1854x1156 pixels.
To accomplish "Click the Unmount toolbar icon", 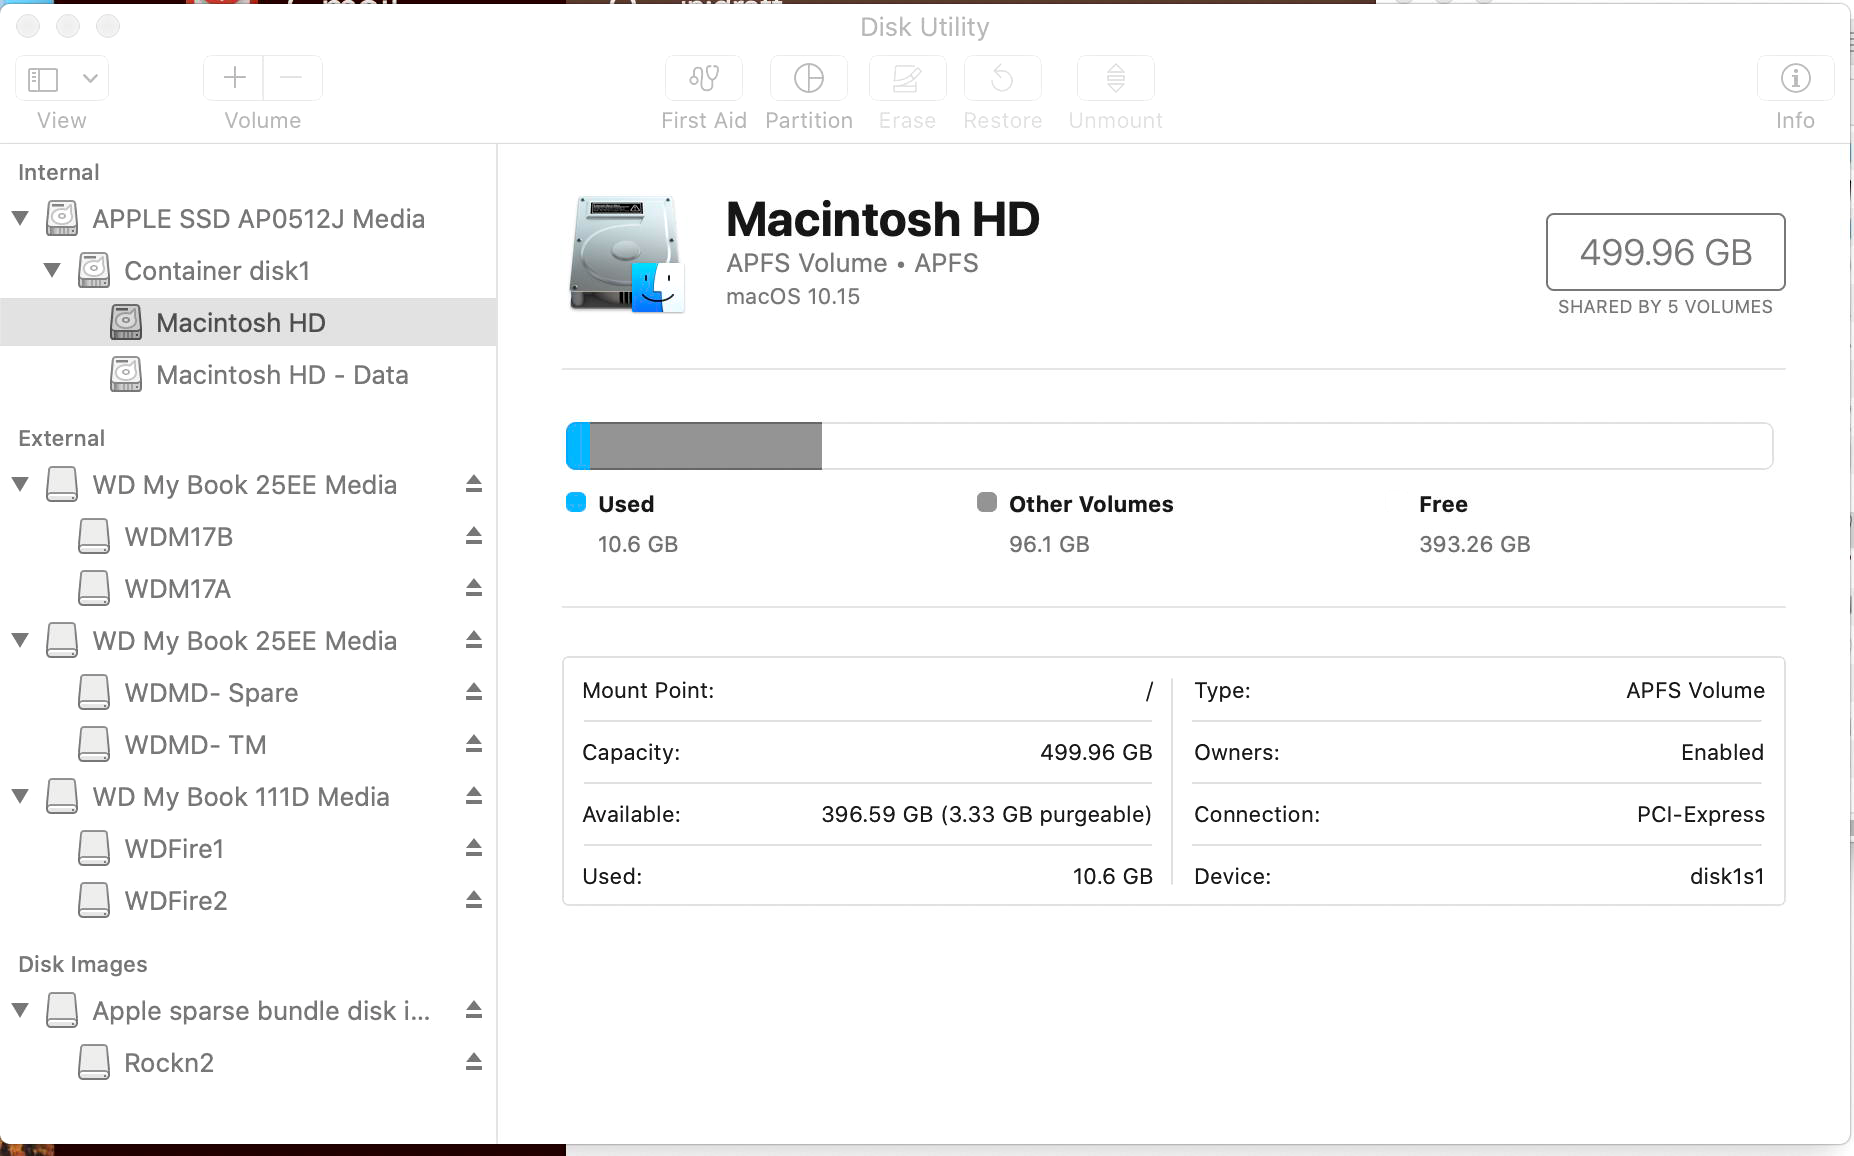I will pos(1115,78).
